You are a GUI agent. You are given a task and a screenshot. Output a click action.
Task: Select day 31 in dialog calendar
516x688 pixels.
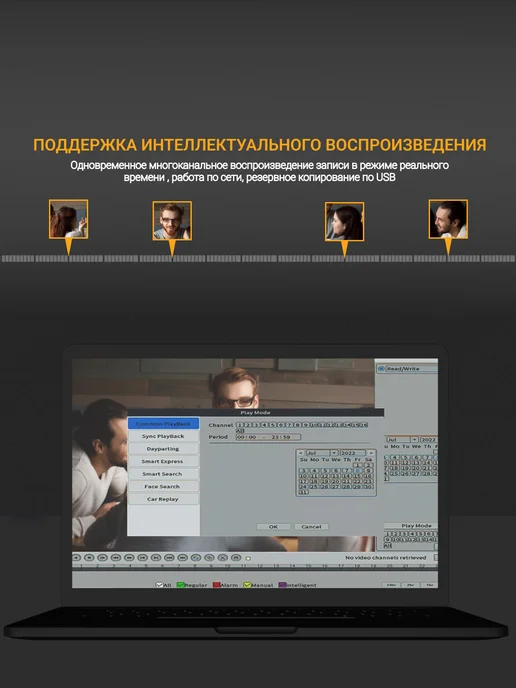pos(304,492)
